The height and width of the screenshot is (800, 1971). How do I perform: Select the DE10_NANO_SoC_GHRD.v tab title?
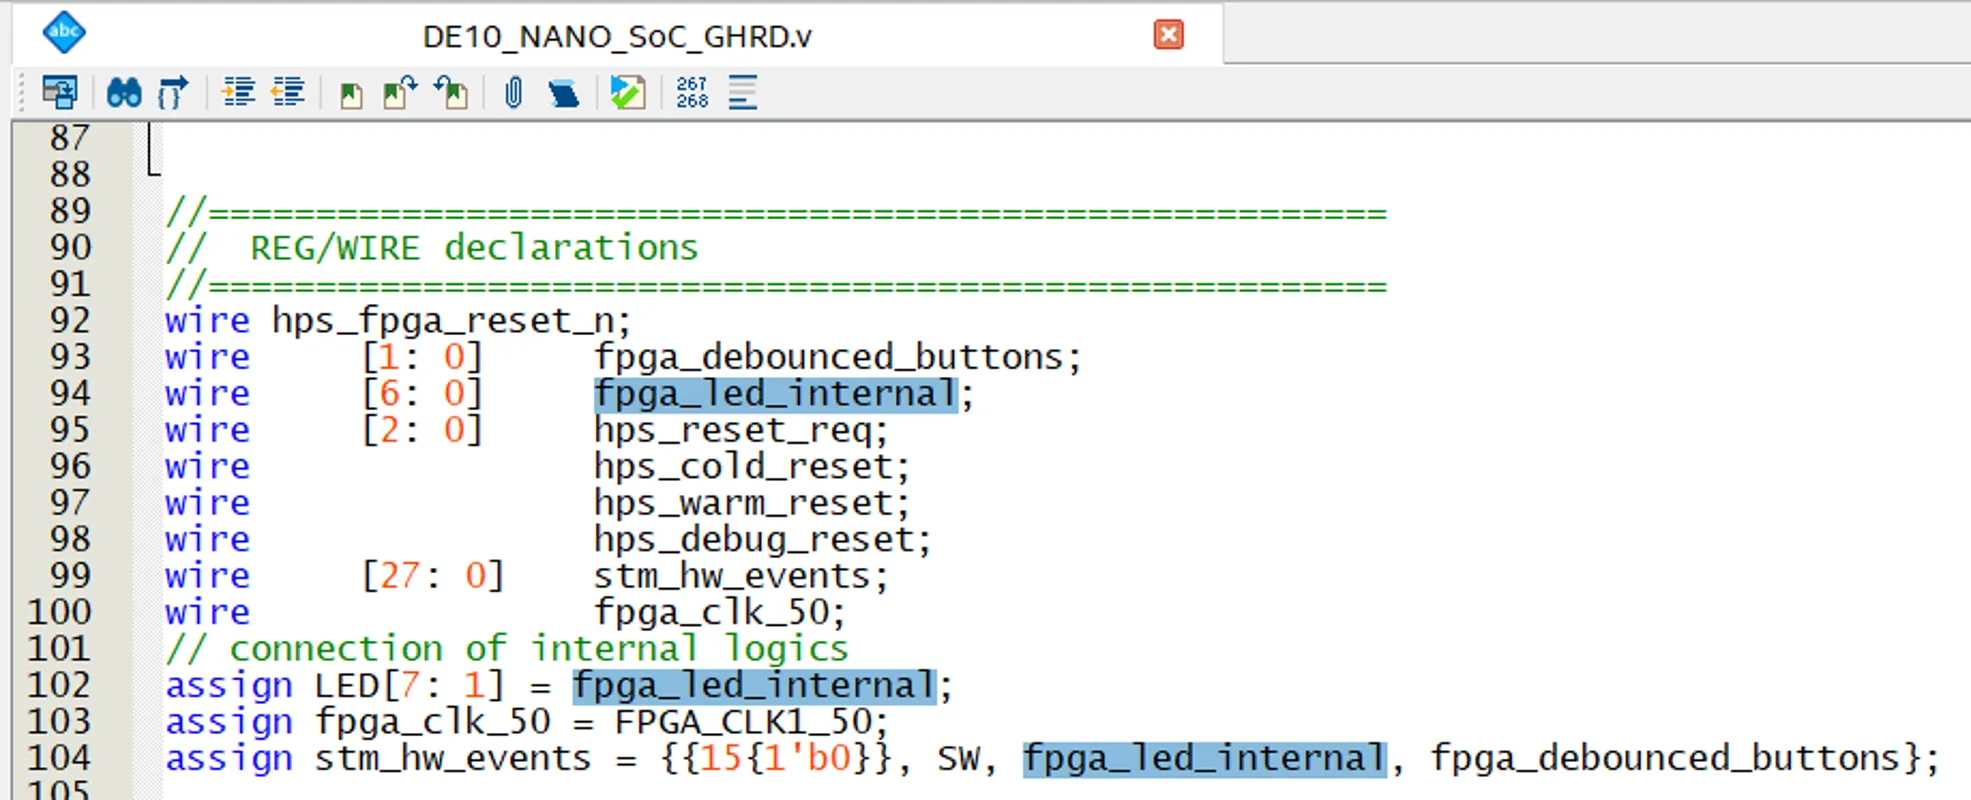pos(617,37)
